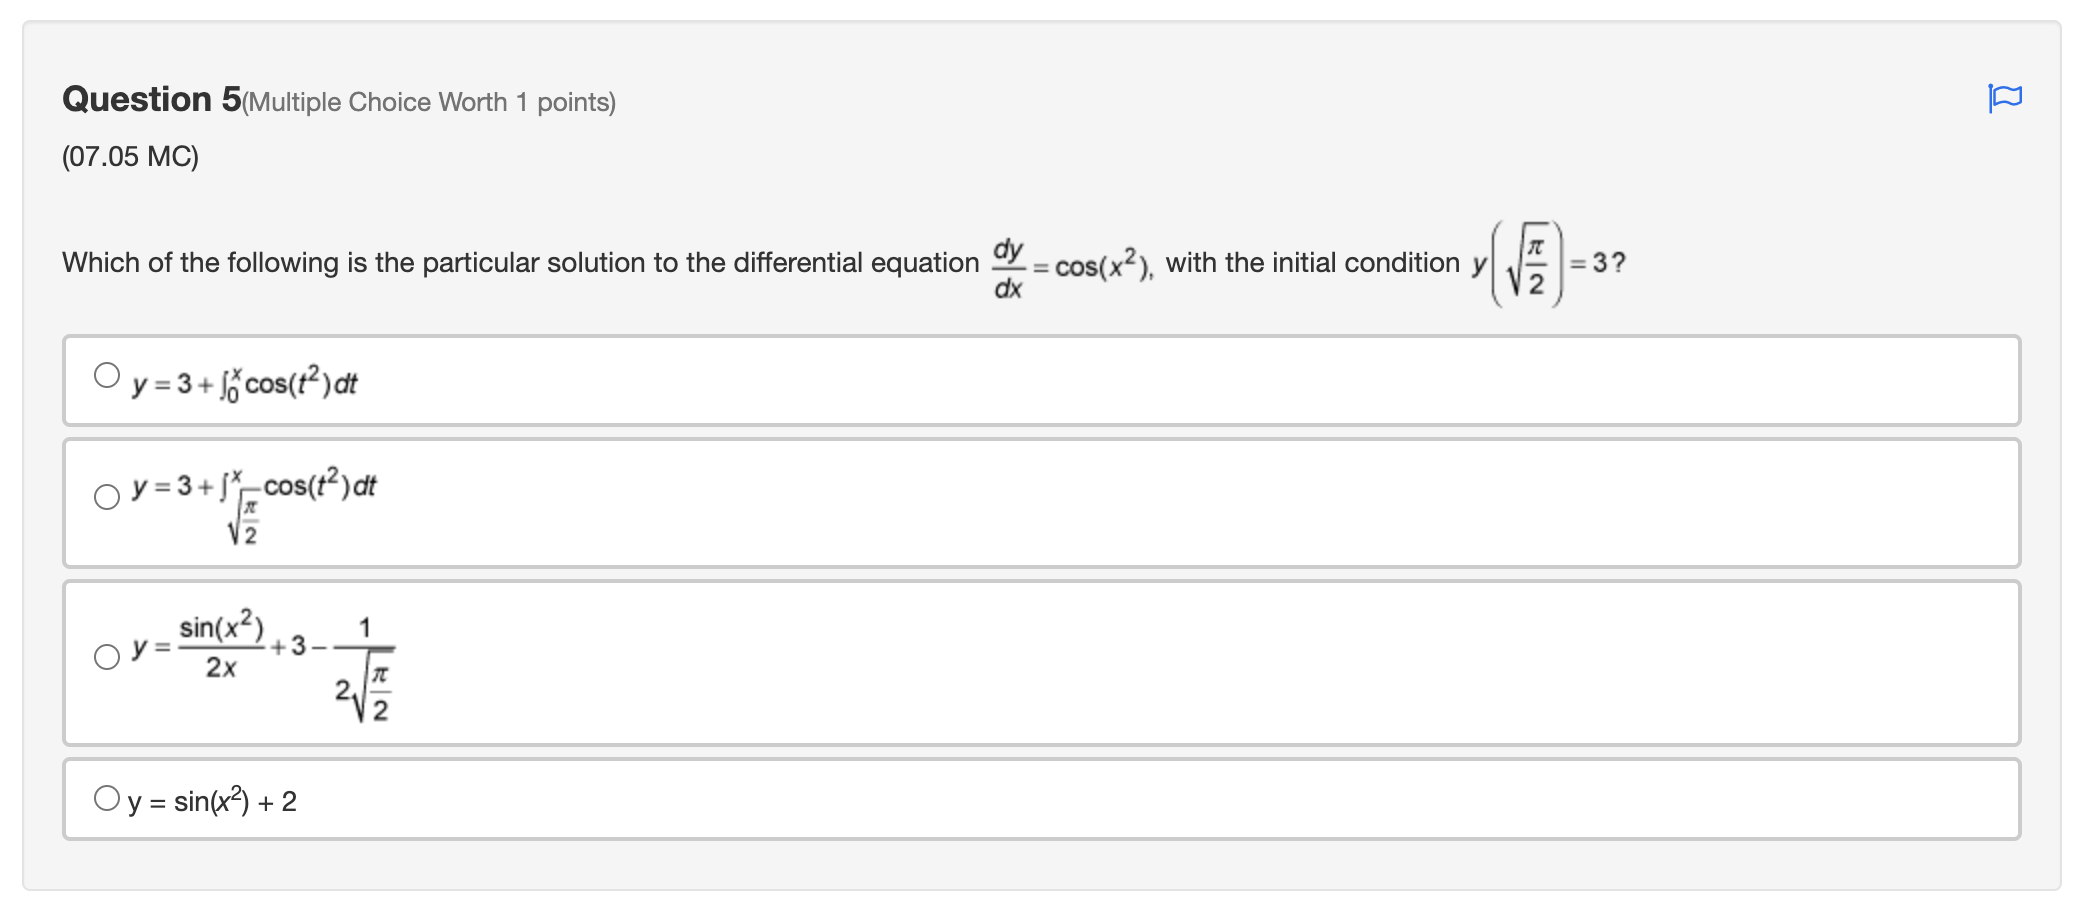Select the radio button for y = 3 + ∫₀ˣ cos(t²)dt
This screenshot has width=2094, height=916.
[x=106, y=374]
